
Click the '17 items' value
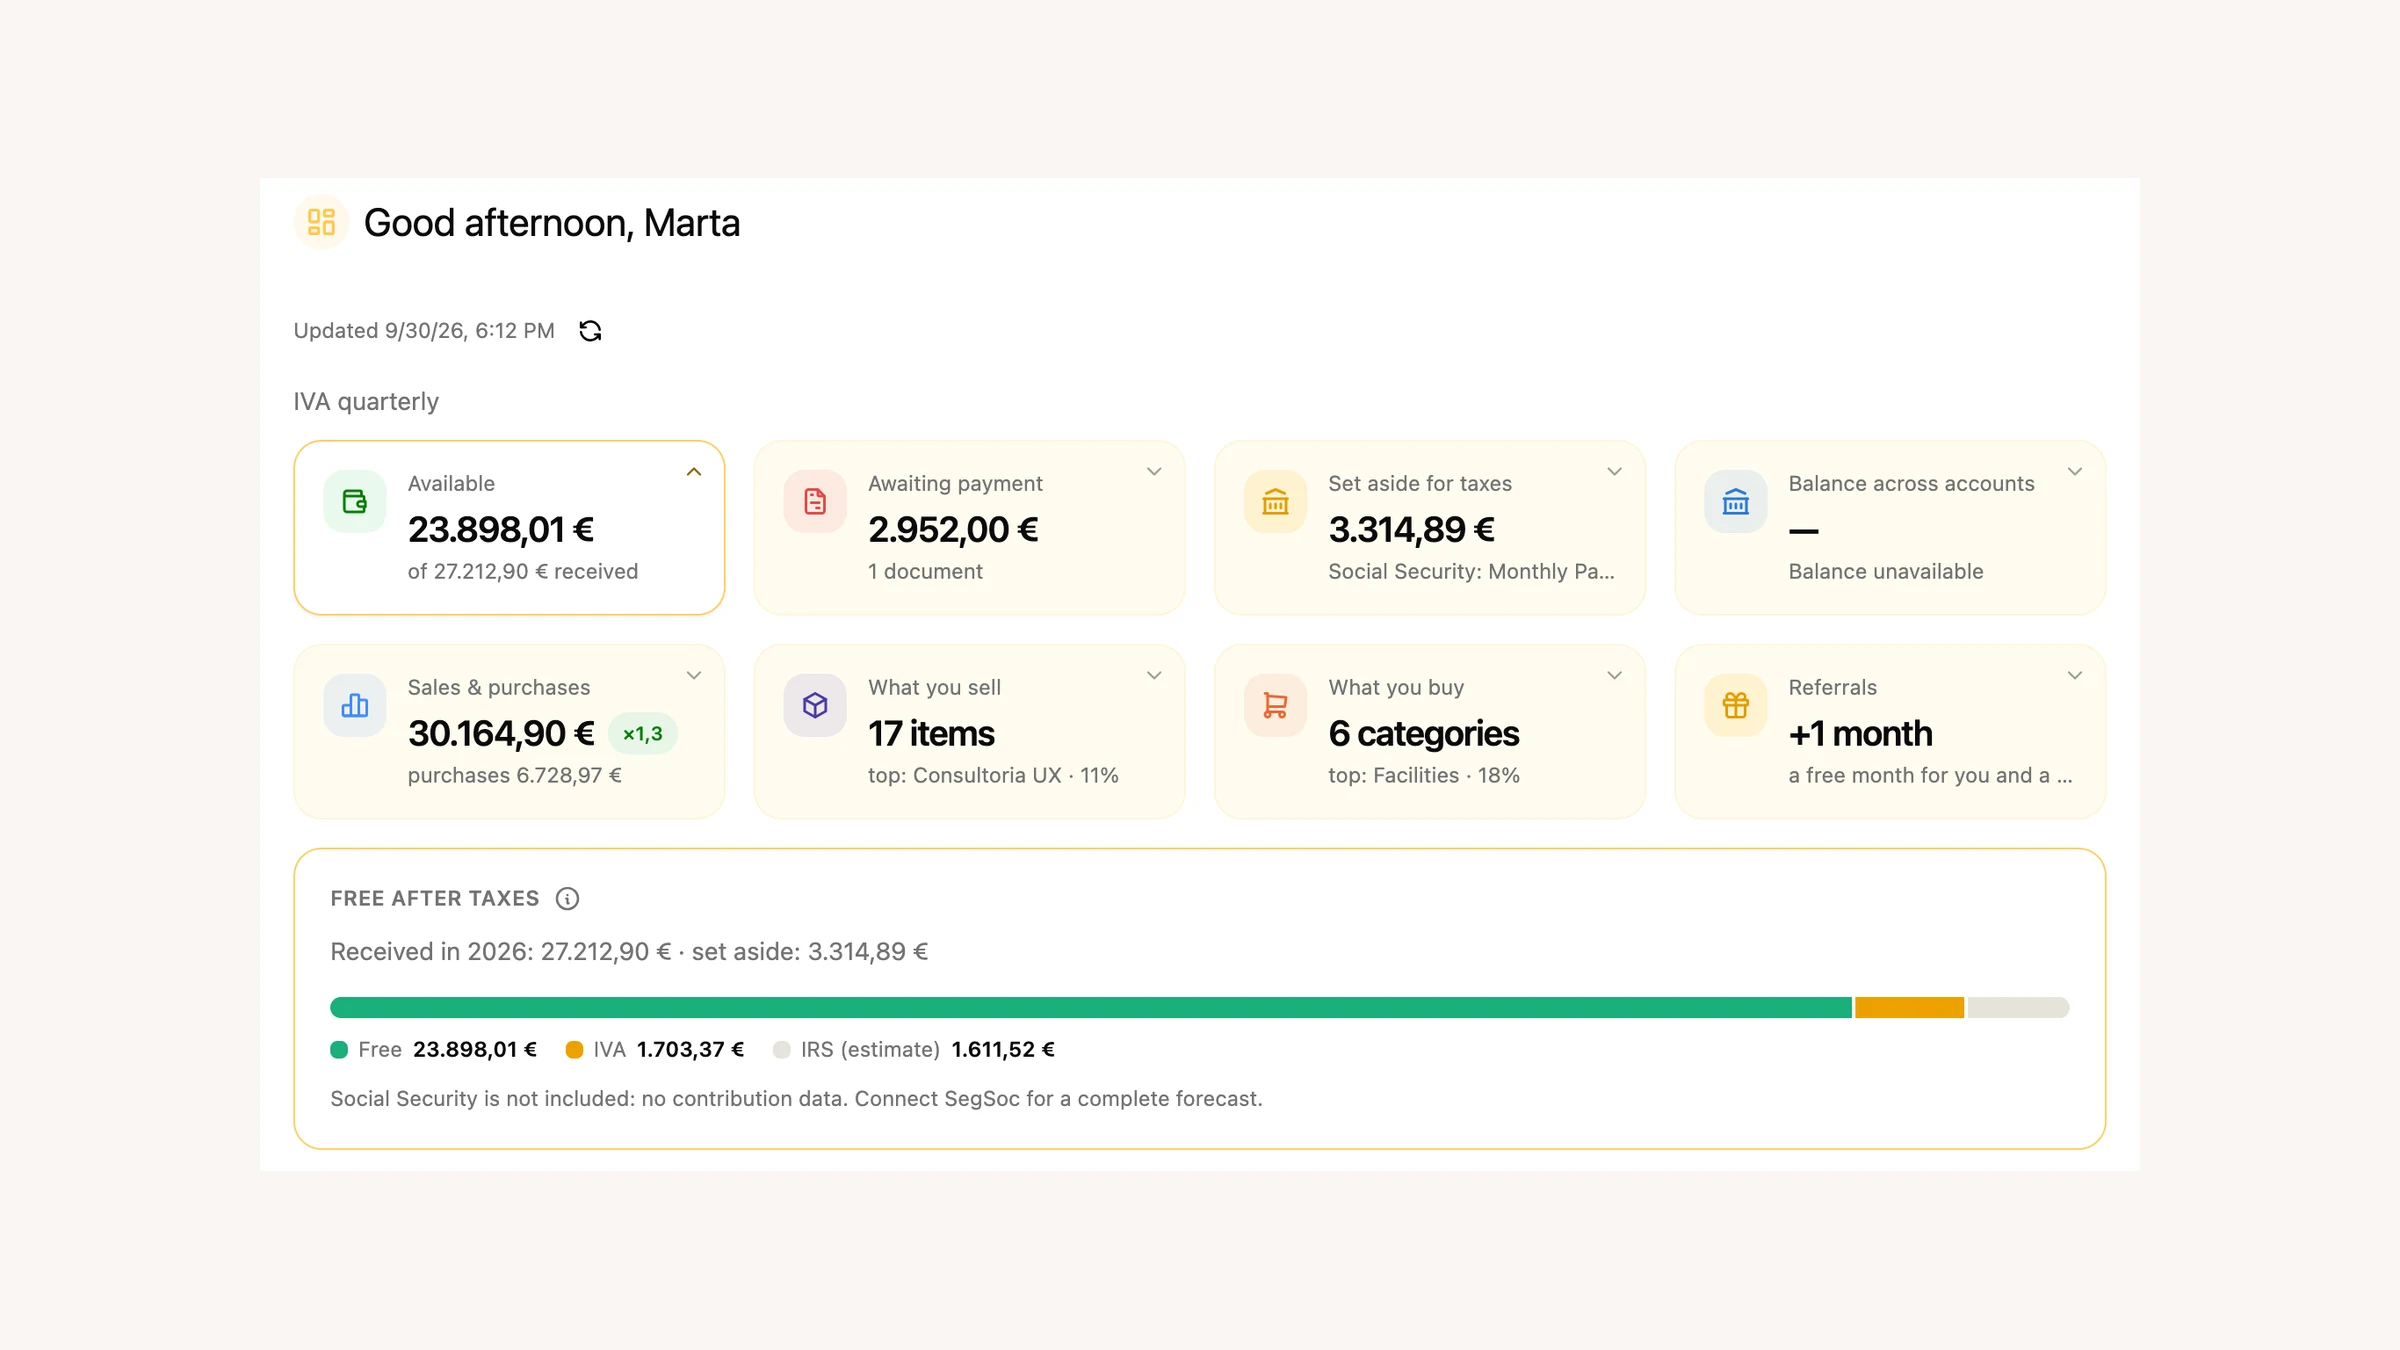(931, 734)
